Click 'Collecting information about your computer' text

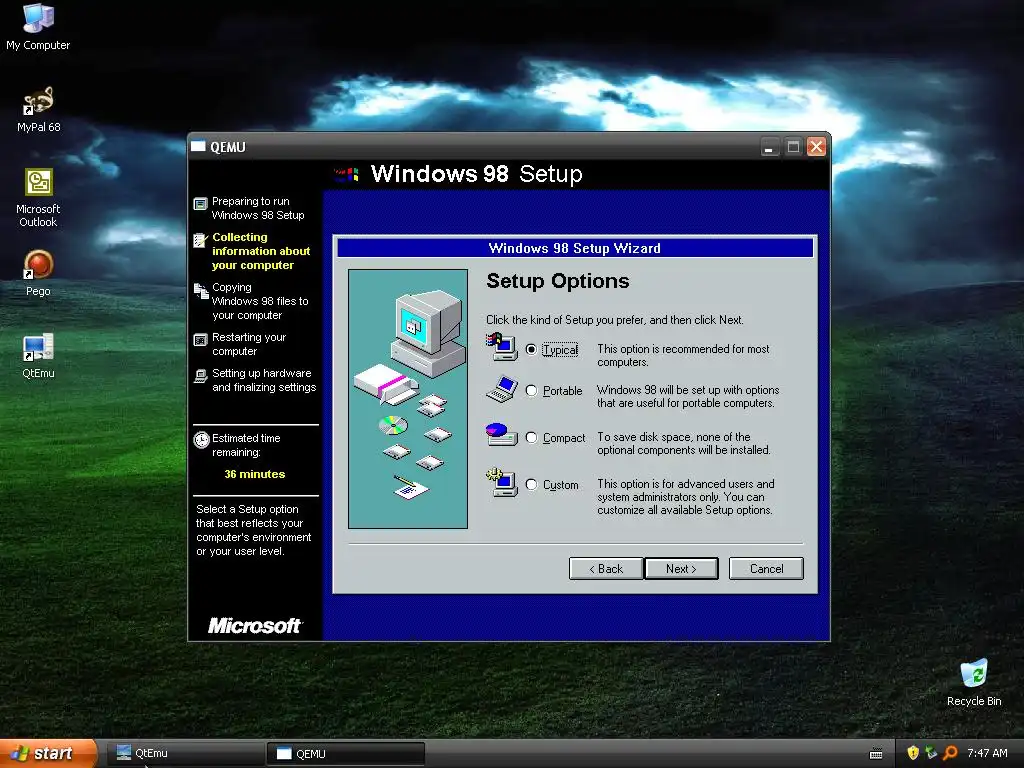click(x=261, y=251)
